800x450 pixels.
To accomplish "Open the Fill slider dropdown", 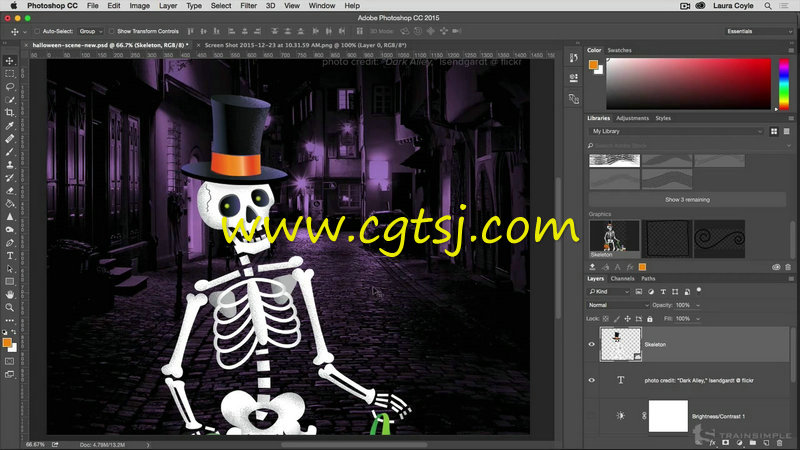I will 698,319.
